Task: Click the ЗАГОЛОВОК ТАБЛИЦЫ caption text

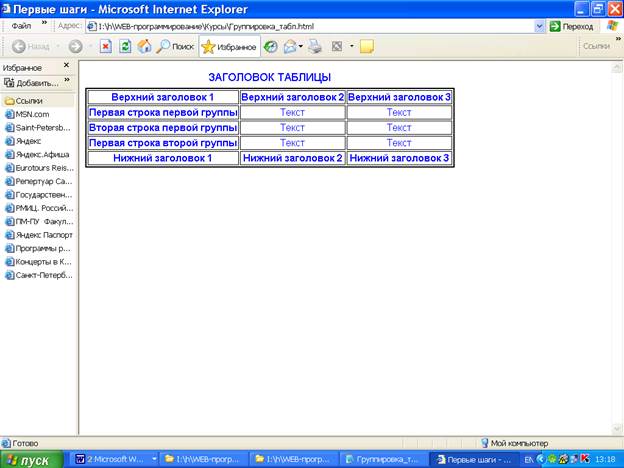Action: point(269,77)
